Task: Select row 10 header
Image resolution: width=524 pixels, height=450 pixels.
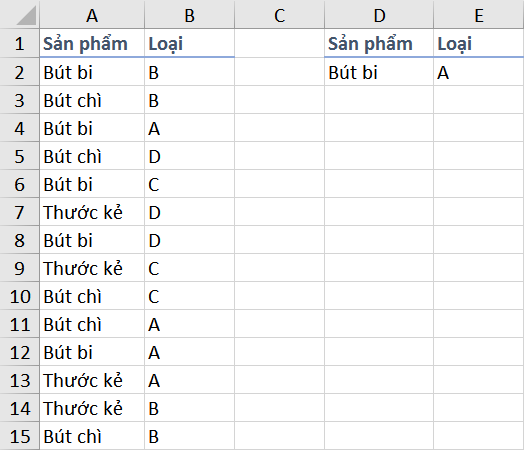Action: coord(19,296)
